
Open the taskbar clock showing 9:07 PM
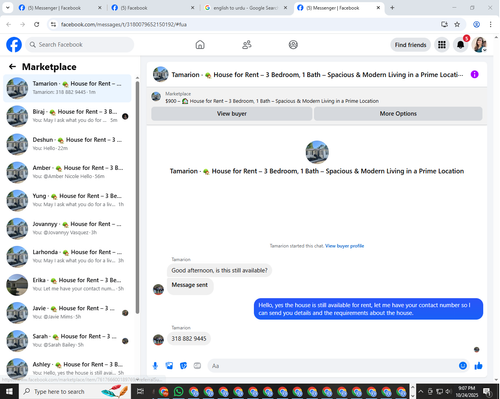coord(466,391)
